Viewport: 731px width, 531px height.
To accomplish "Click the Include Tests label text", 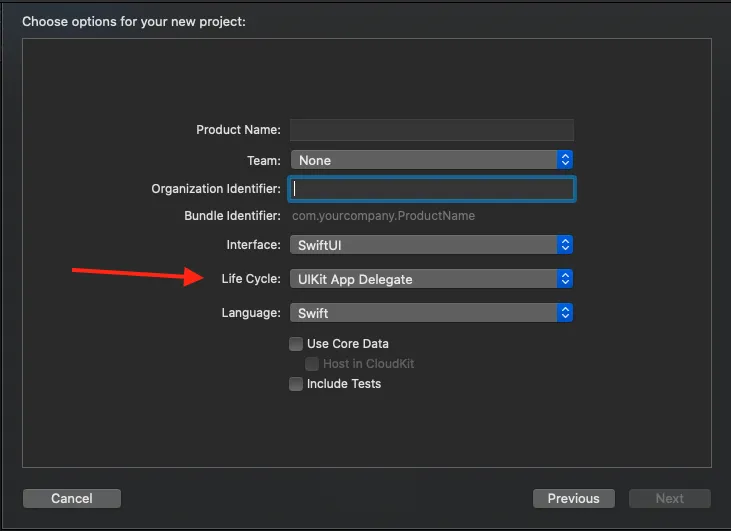I will (344, 384).
